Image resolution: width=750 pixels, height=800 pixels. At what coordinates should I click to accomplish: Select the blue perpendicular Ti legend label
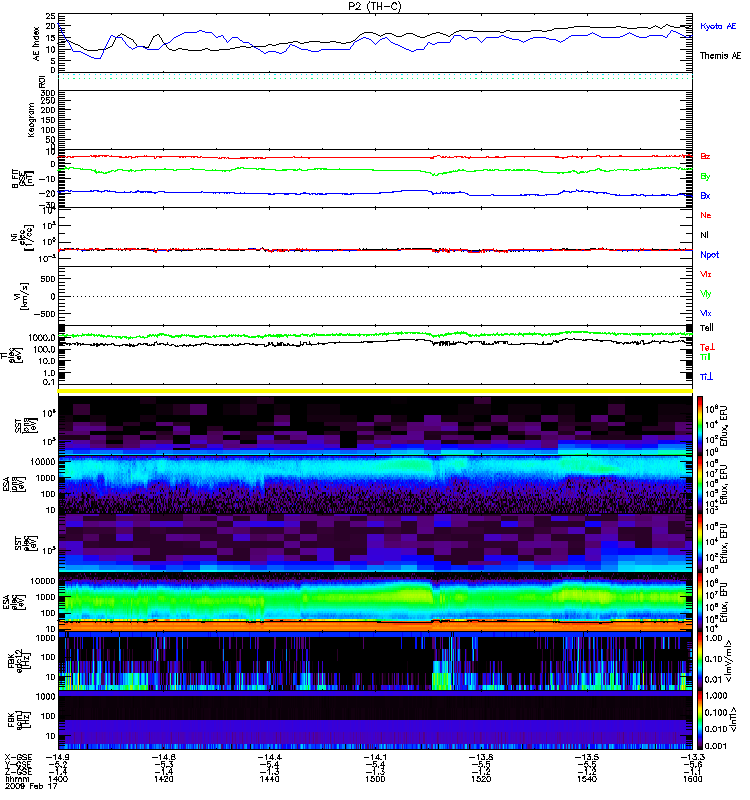tap(706, 377)
